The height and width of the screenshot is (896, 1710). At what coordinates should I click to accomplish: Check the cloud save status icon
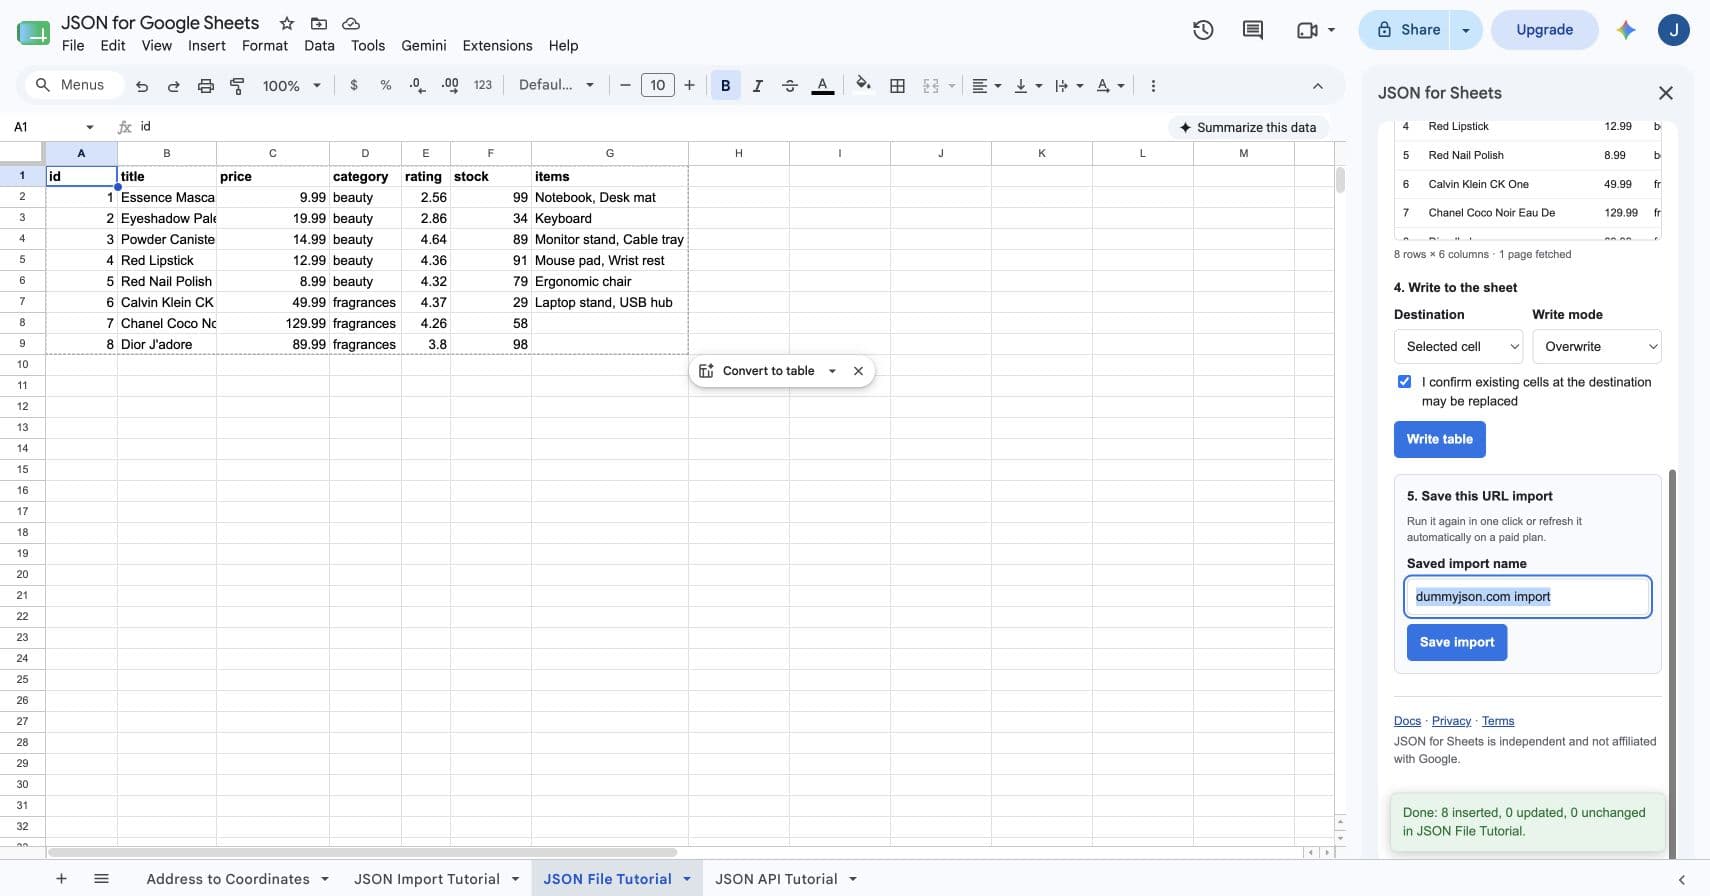tap(351, 23)
